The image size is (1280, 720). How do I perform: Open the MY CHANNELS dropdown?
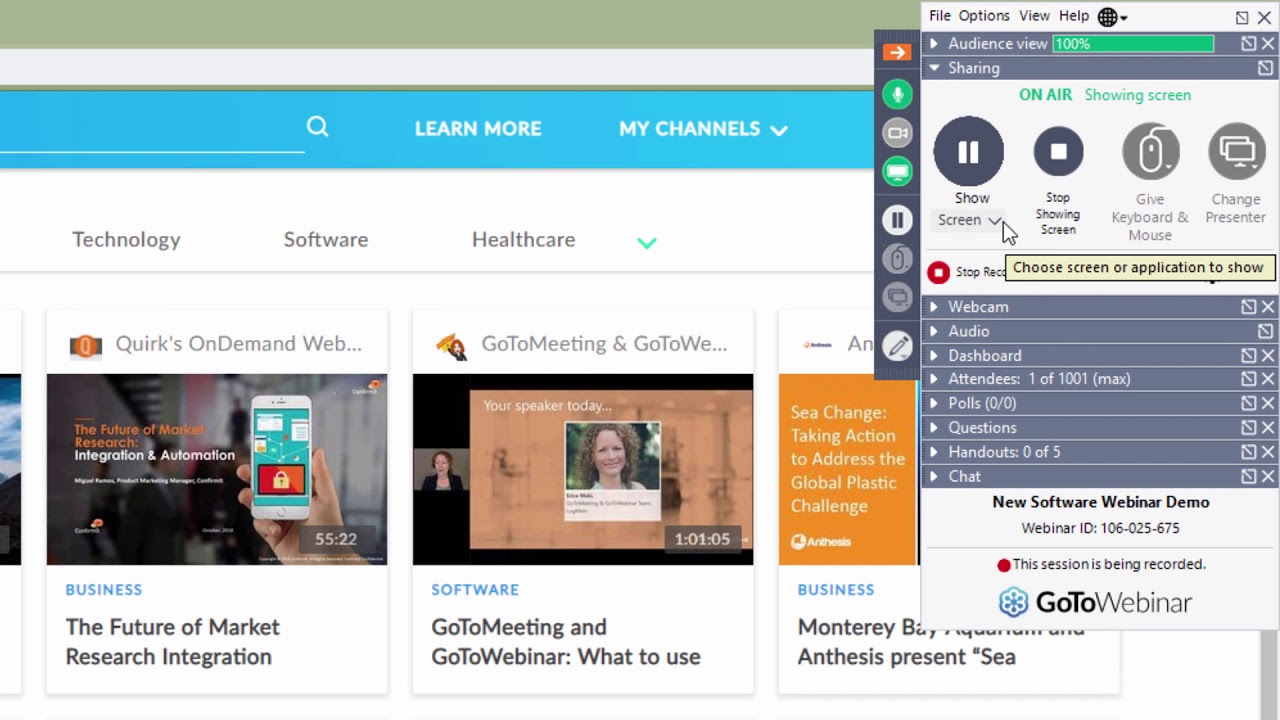pyautogui.click(x=703, y=129)
